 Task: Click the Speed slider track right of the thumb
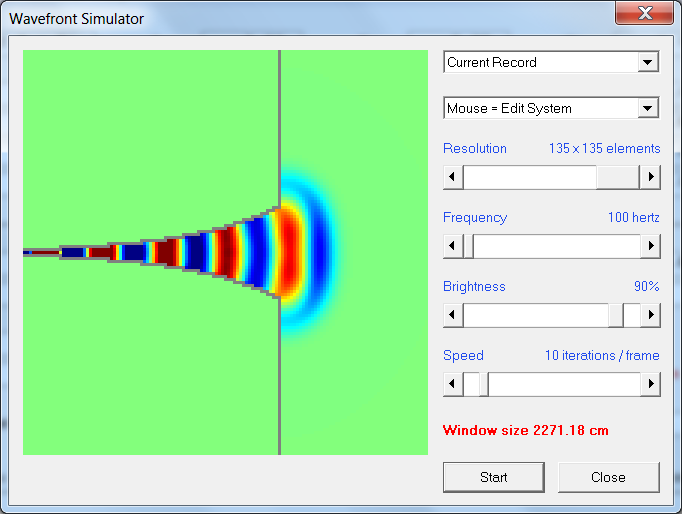[x=564, y=384]
